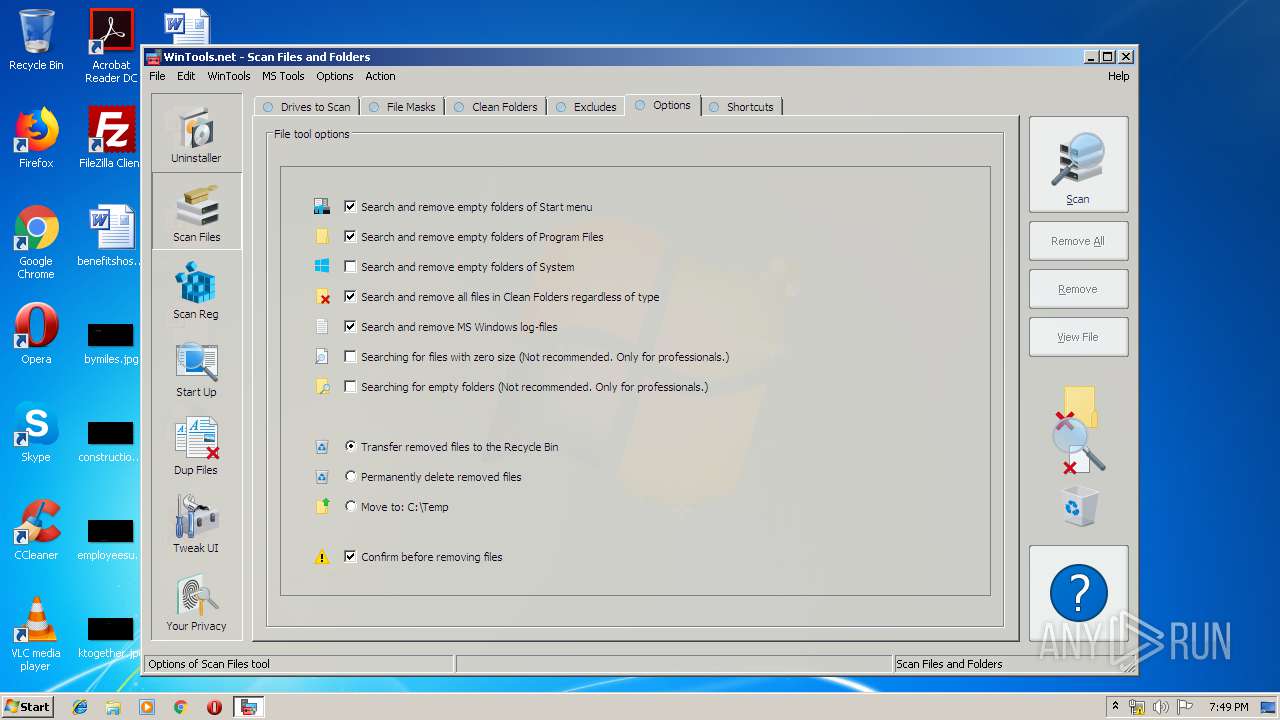Switch to the Excludes tab

585,107
